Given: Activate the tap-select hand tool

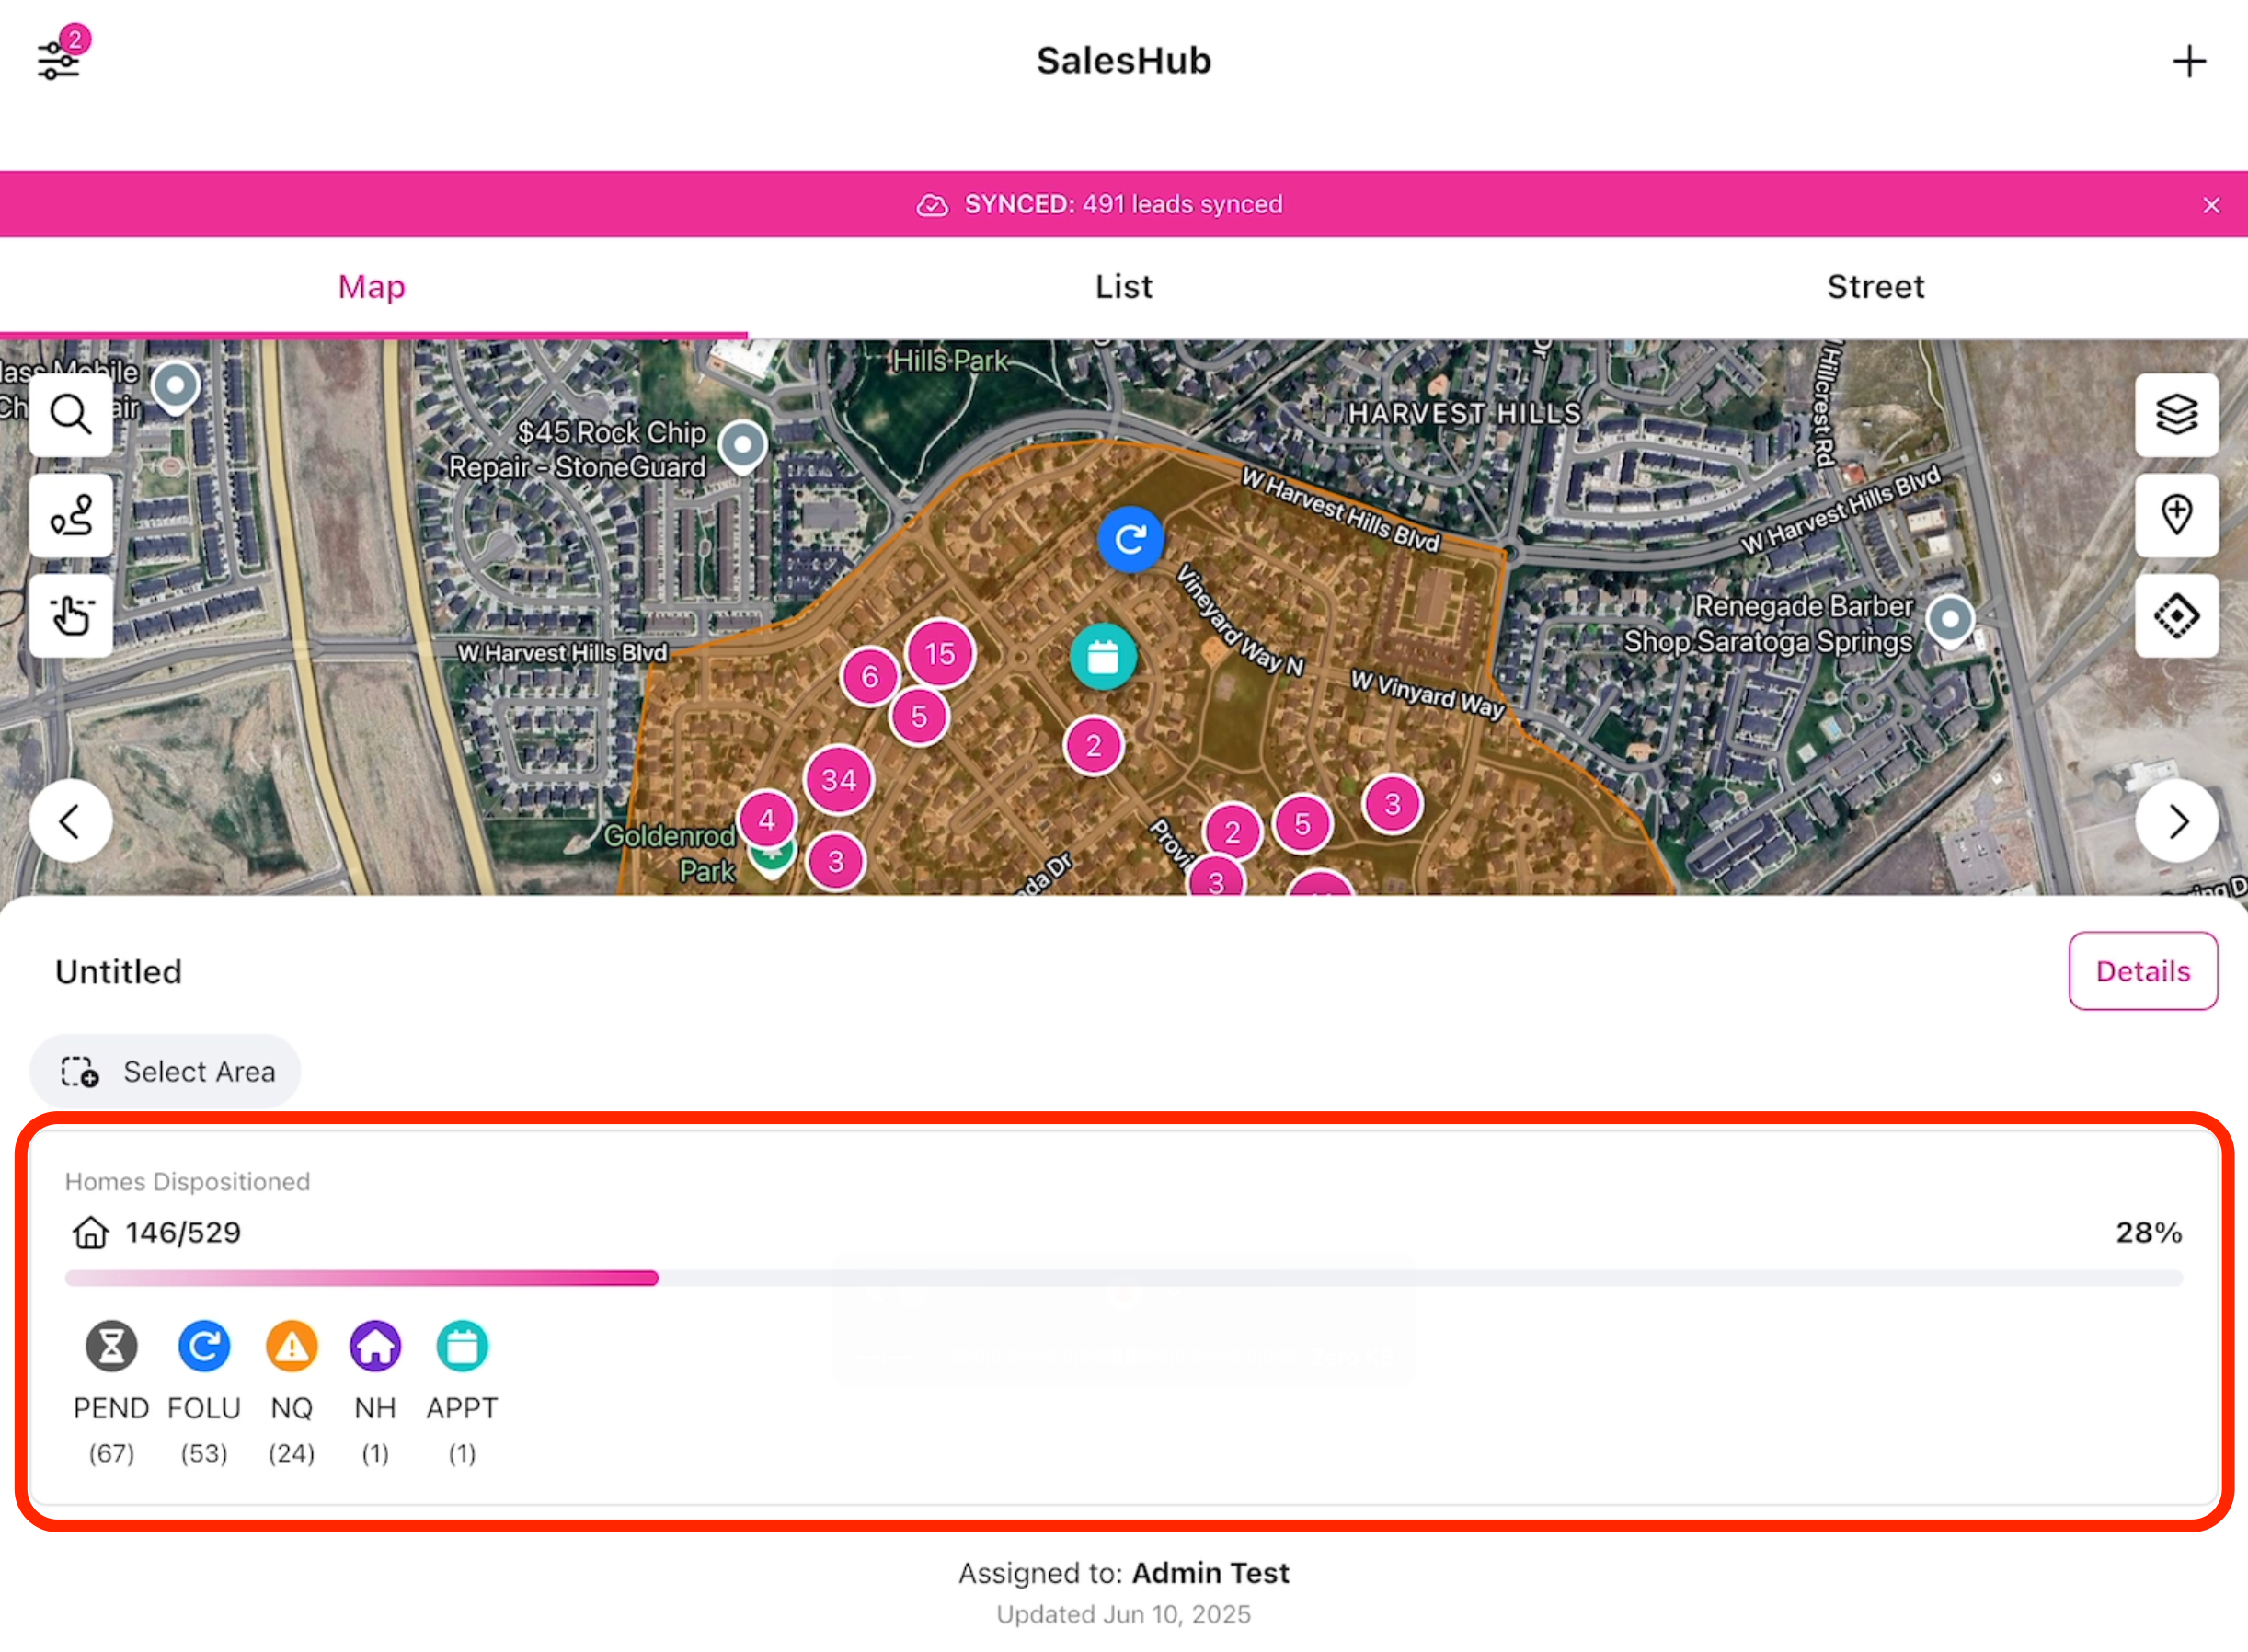Looking at the screenshot, I should tap(71, 615).
